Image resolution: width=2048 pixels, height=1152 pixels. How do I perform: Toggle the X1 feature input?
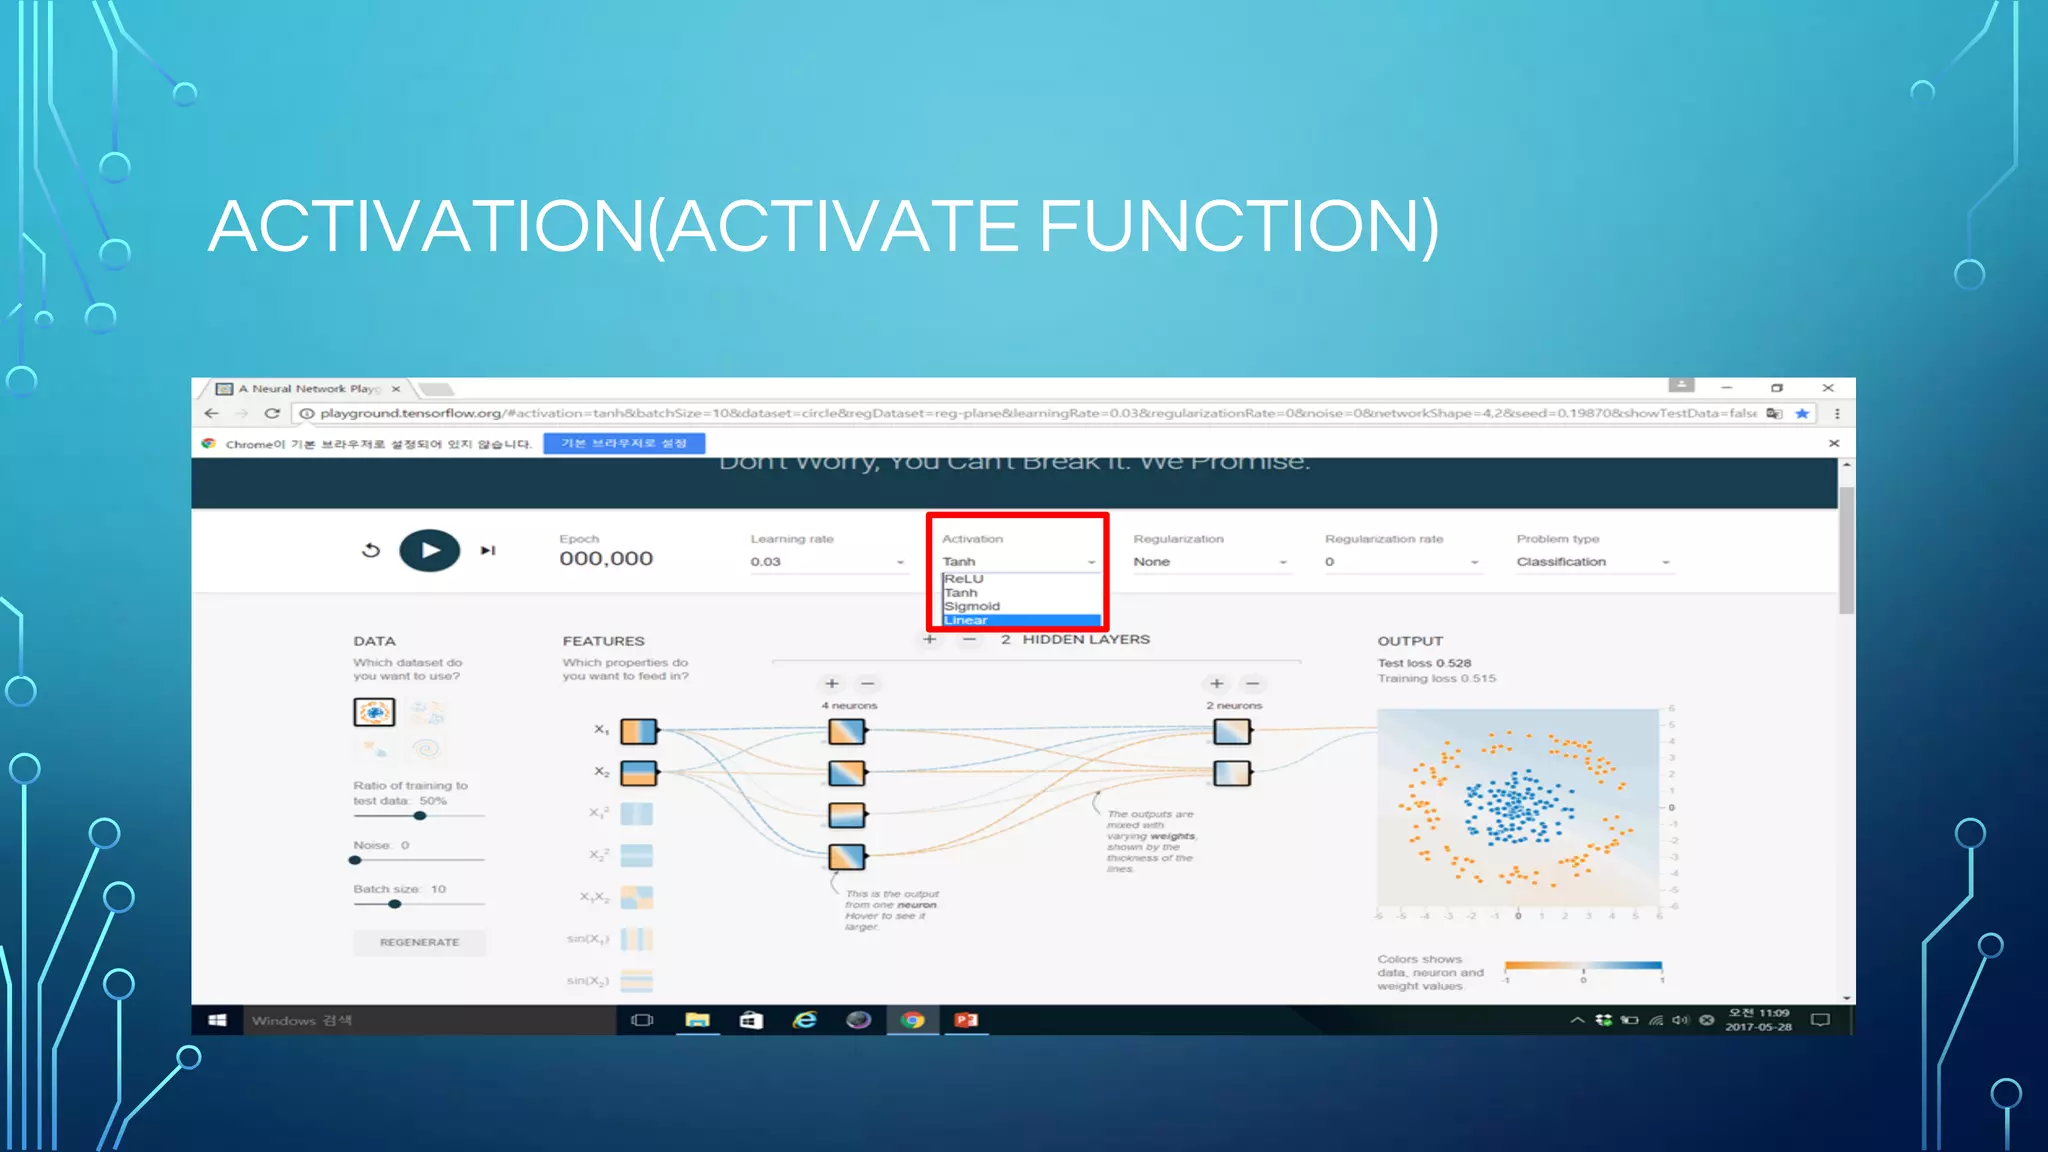638,732
